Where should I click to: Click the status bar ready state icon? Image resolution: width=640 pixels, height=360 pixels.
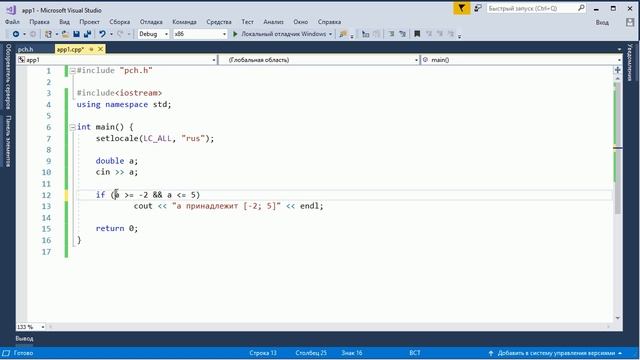(x=6, y=353)
